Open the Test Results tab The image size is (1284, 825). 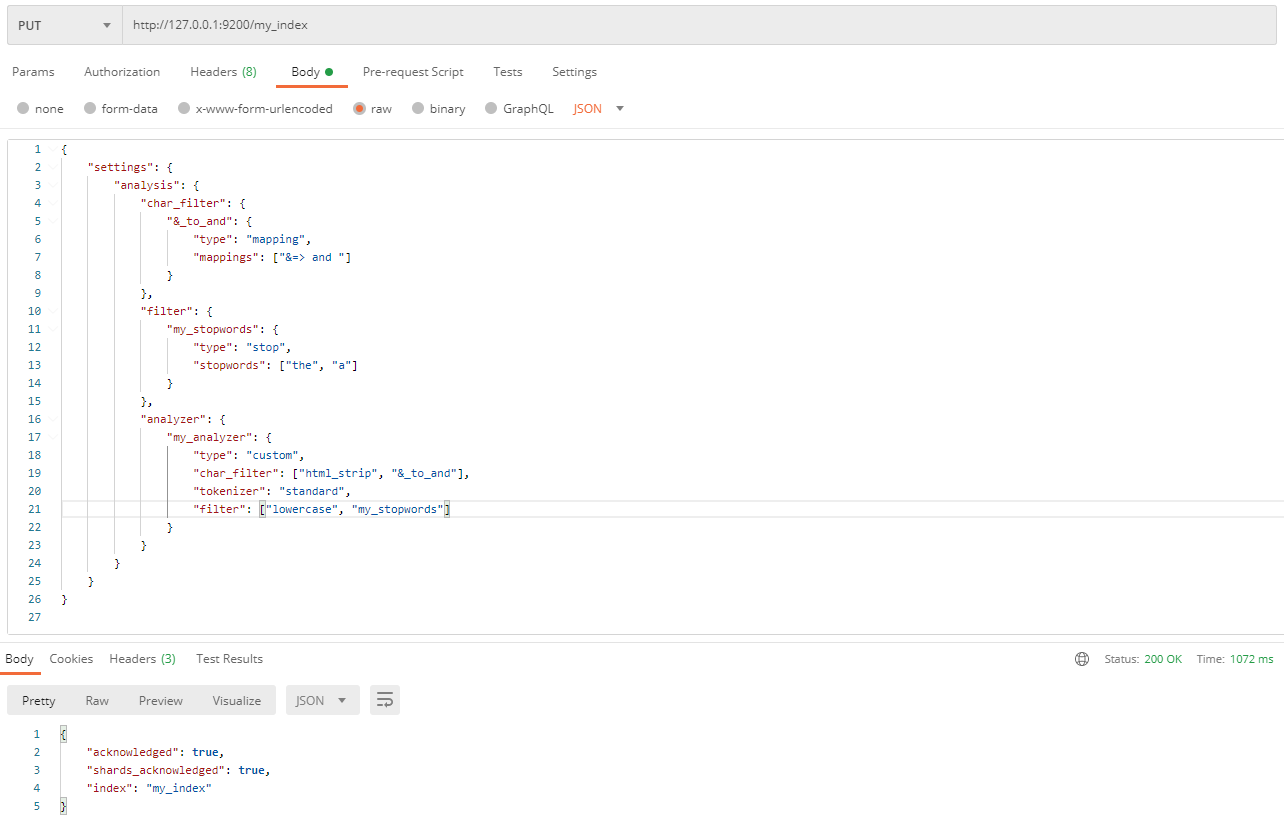(229, 659)
